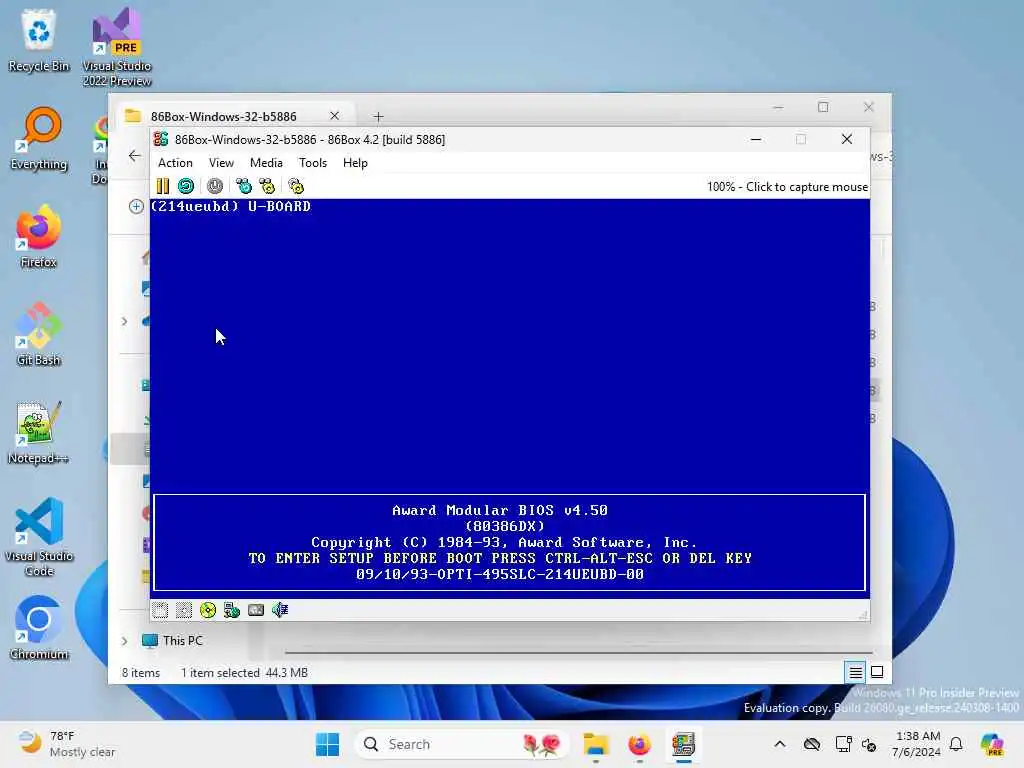Go back in File Explorer
Screen dimensions: 1024x768
pos(135,156)
